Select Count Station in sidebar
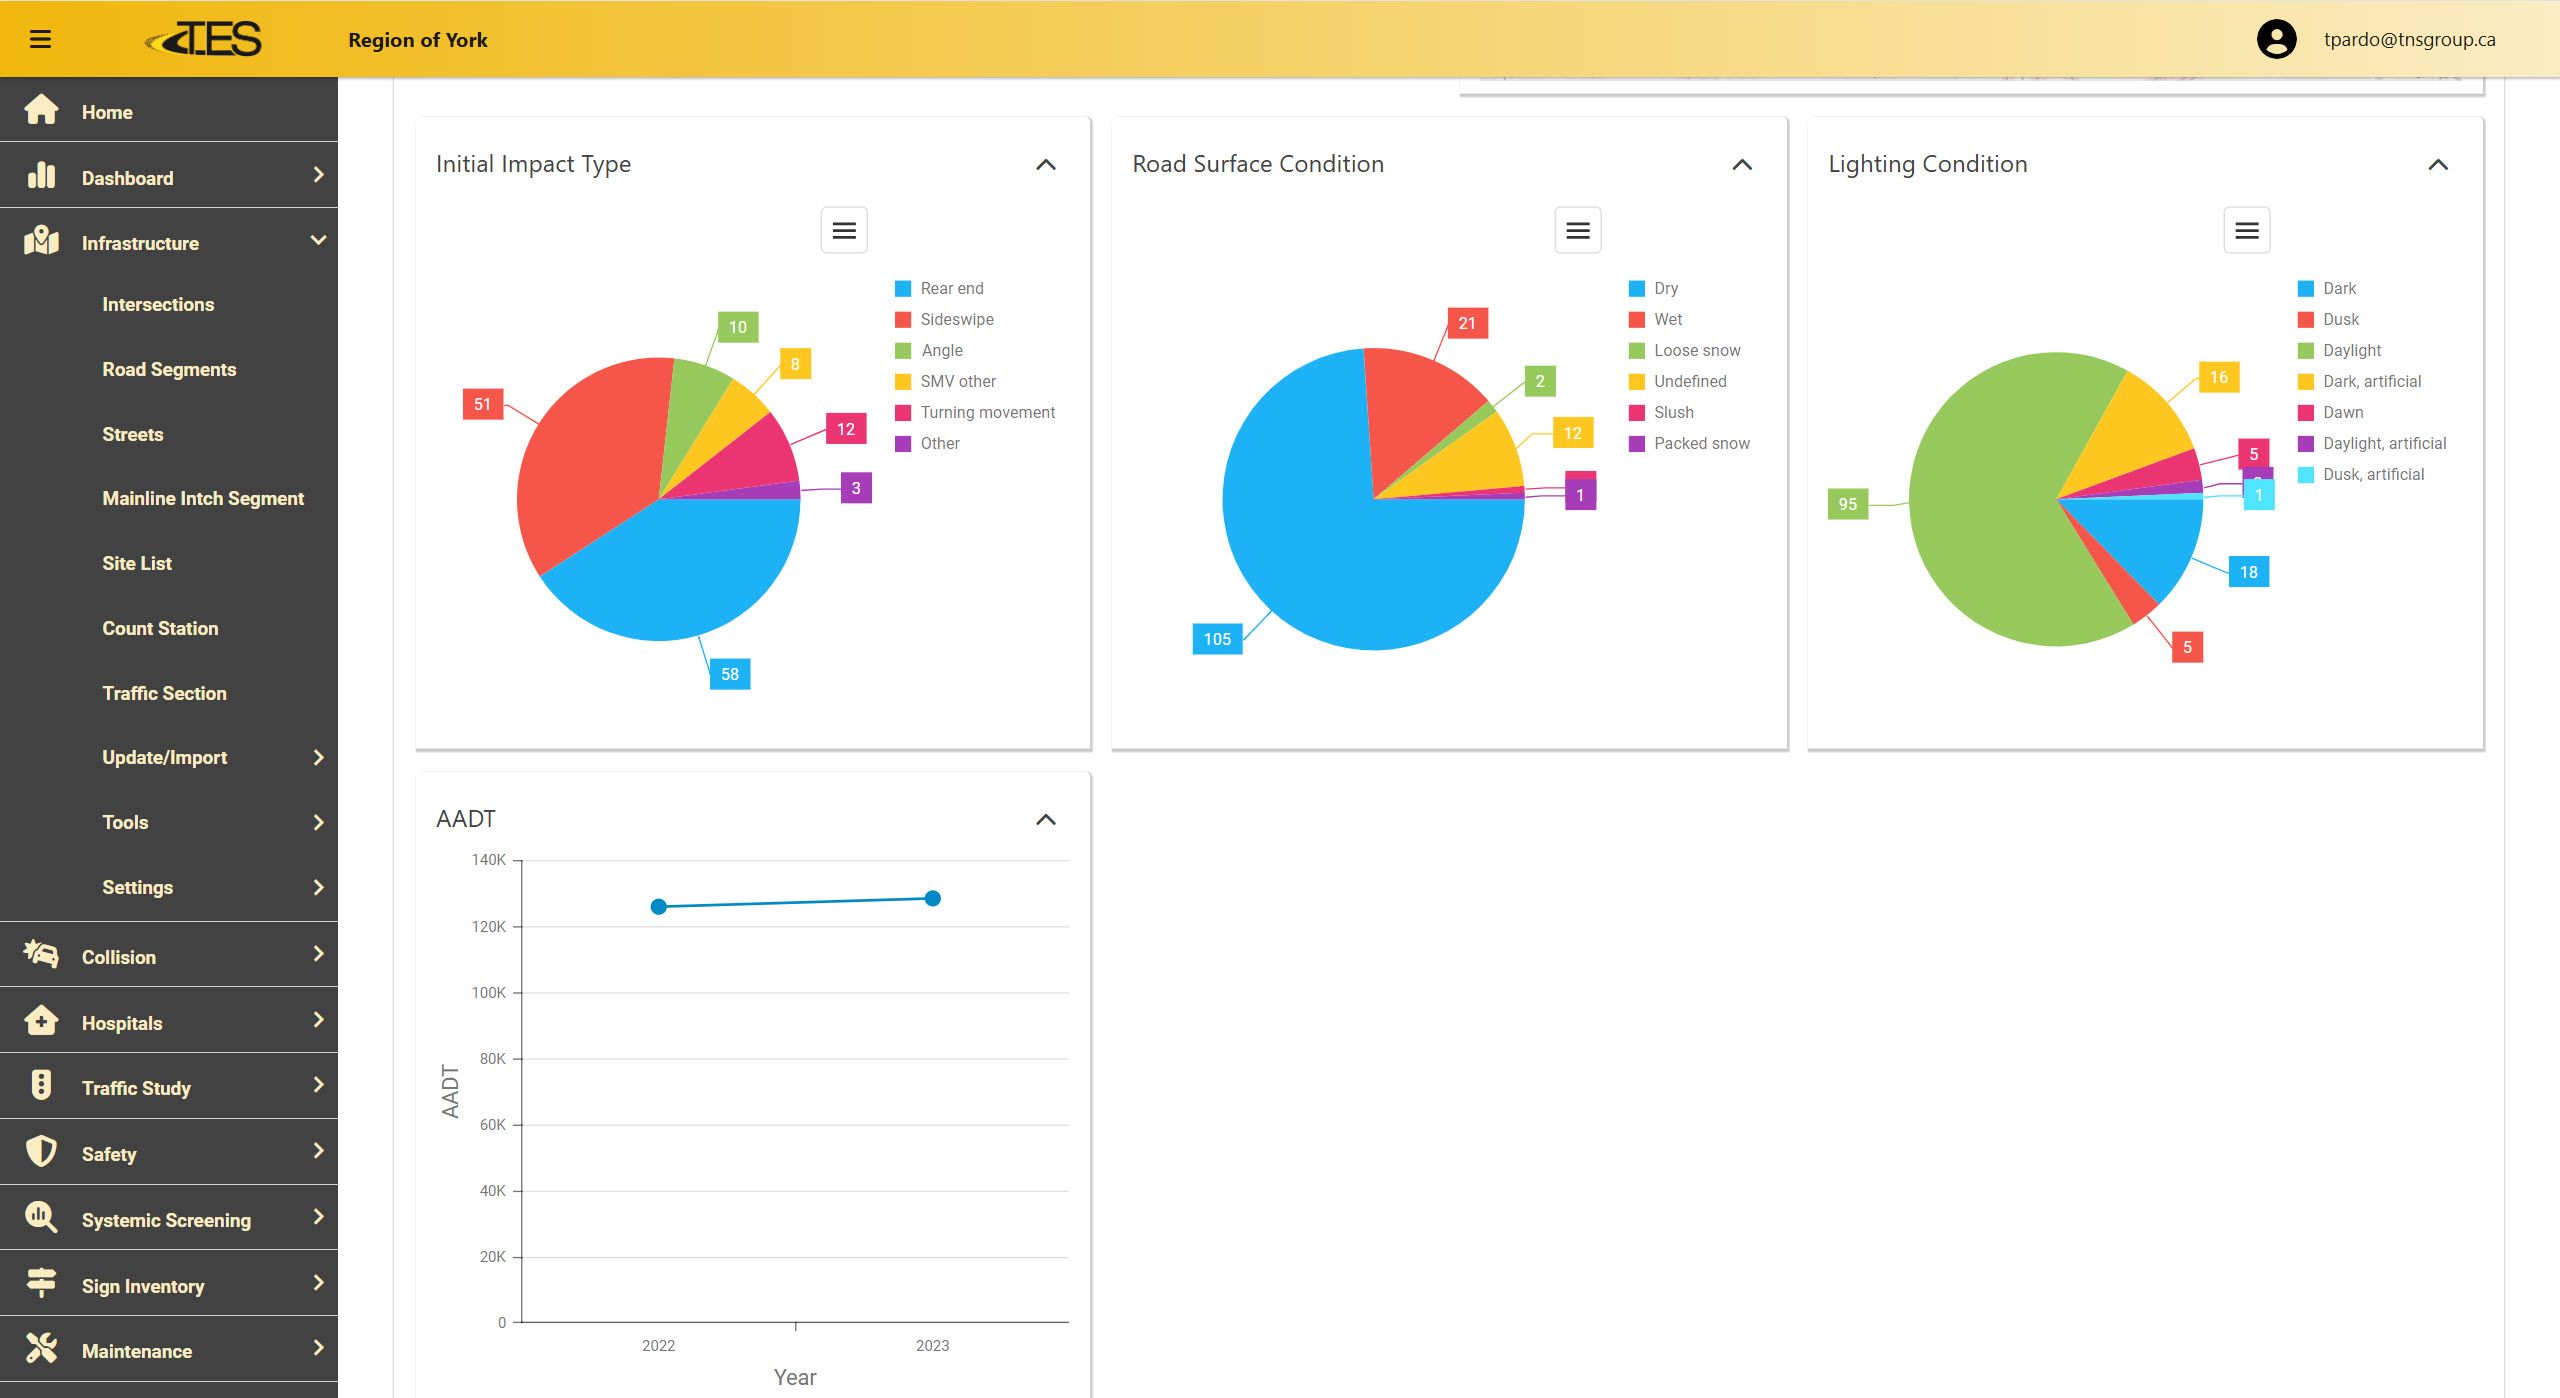This screenshot has height=1398, width=2560. tap(160, 628)
